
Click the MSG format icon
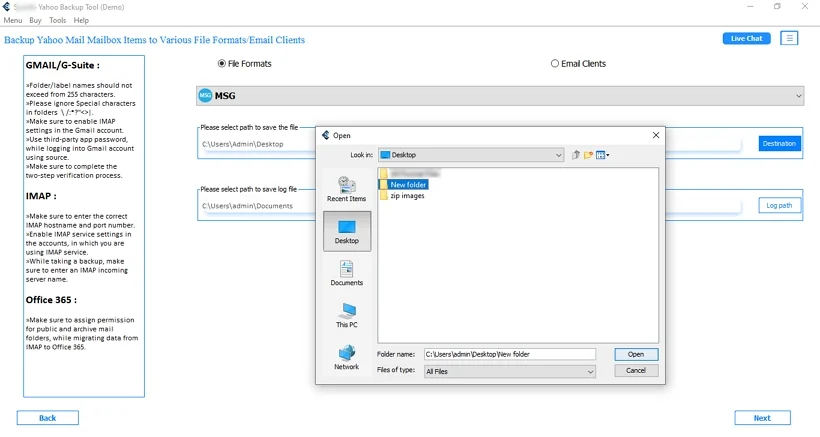coord(205,96)
